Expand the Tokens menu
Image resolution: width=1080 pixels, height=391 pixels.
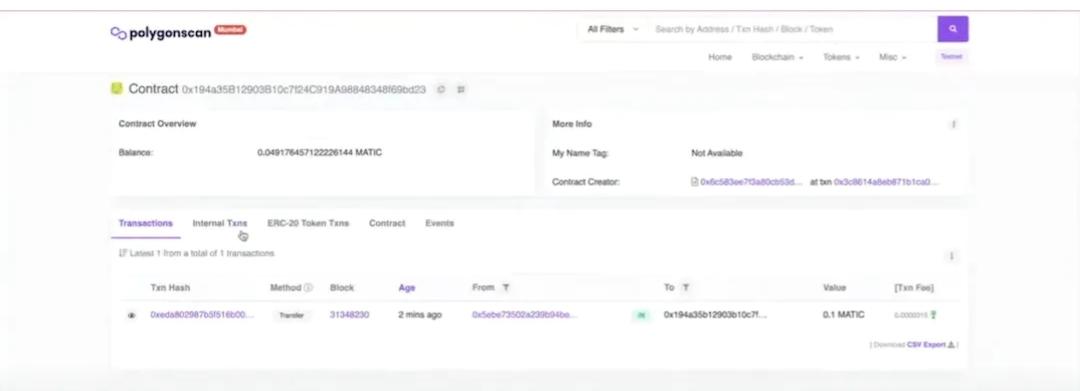pyautogui.click(x=841, y=57)
